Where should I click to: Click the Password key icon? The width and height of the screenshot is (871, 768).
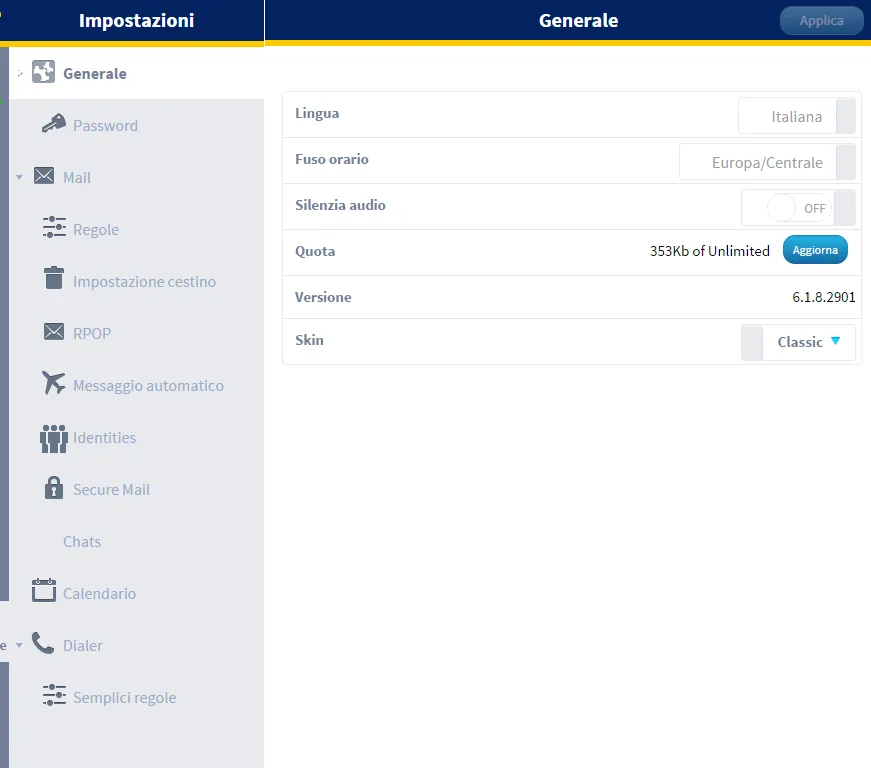tap(54, 124)
